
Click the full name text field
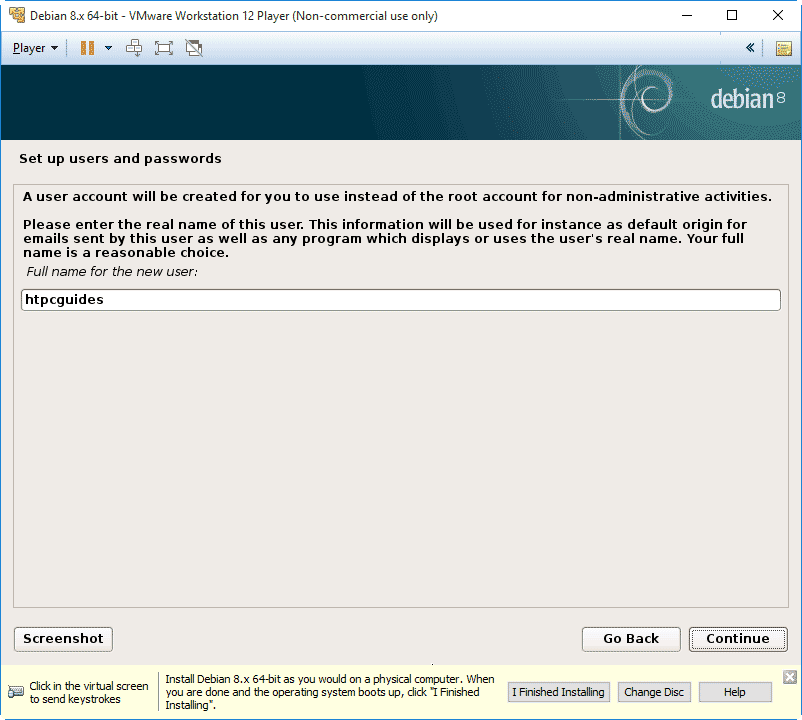[400, 300]
